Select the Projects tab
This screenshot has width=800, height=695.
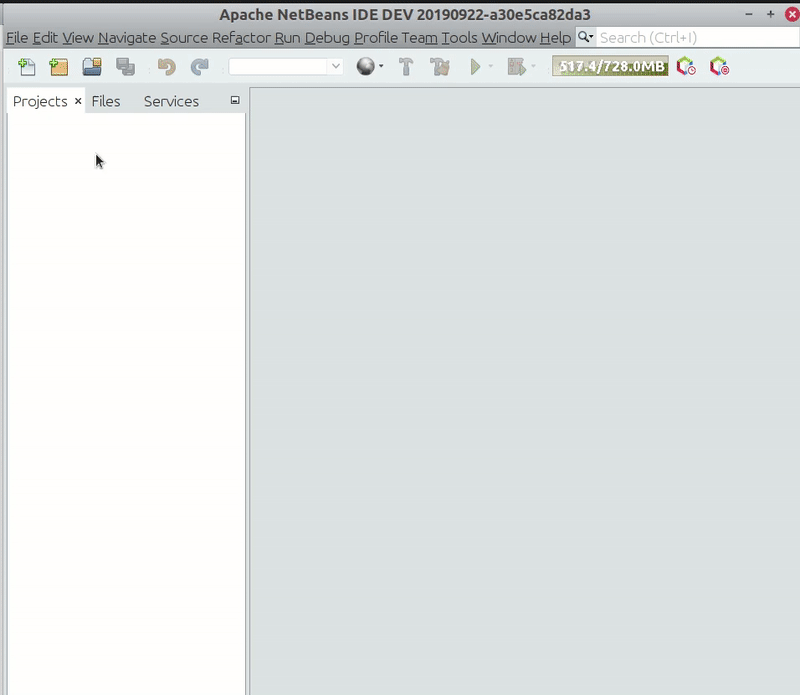point(40,102)
